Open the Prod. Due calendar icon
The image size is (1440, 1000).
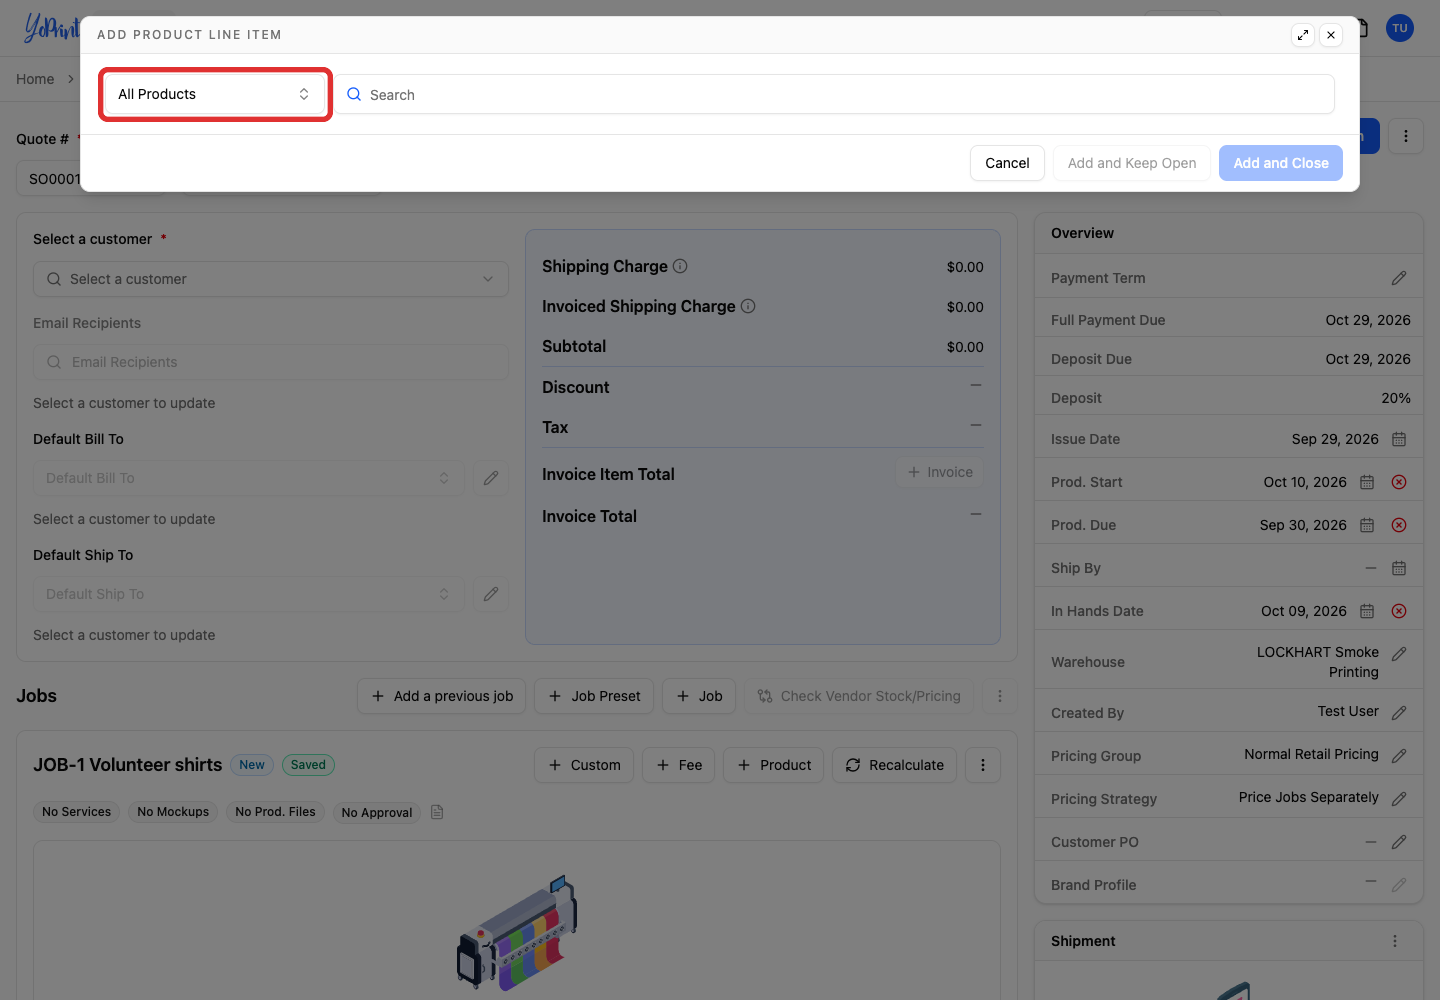(x=1367, y=525)
